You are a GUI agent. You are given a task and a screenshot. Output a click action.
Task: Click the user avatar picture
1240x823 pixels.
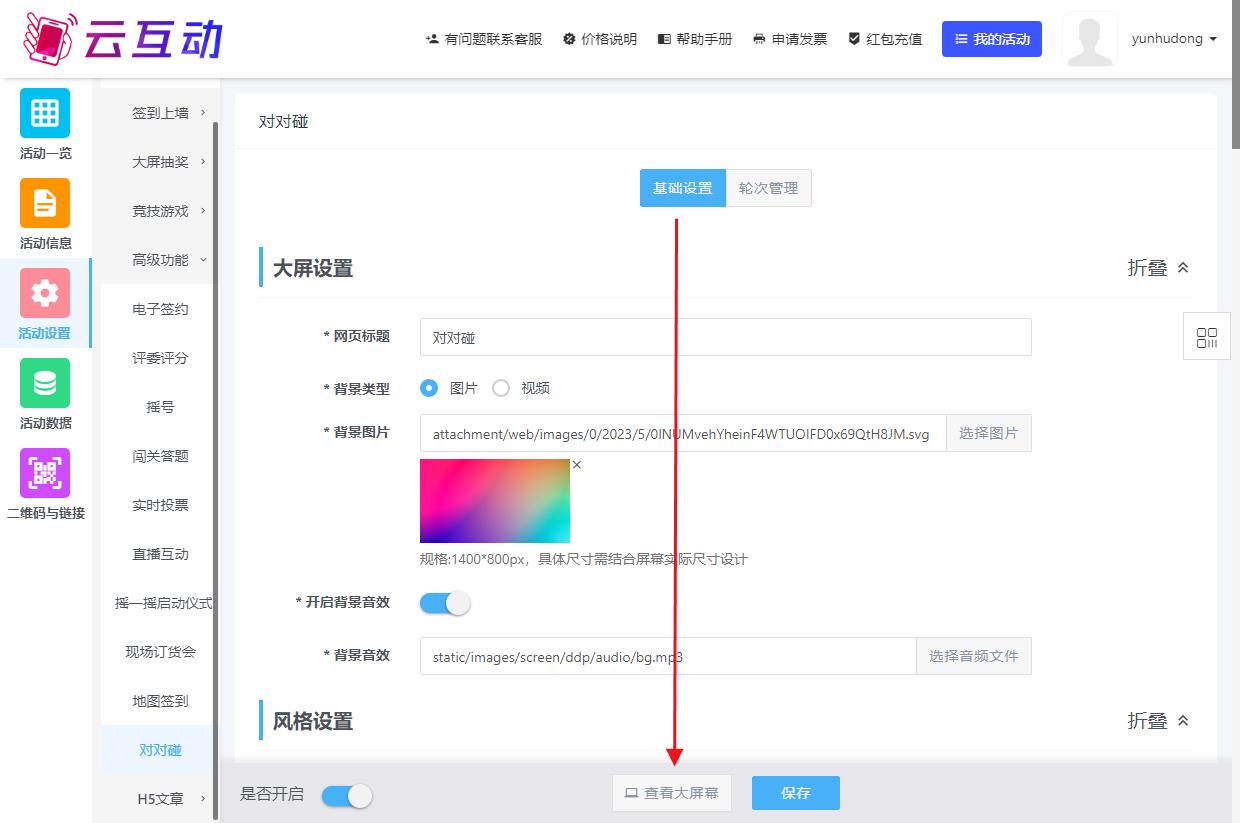click(1089, 40)
